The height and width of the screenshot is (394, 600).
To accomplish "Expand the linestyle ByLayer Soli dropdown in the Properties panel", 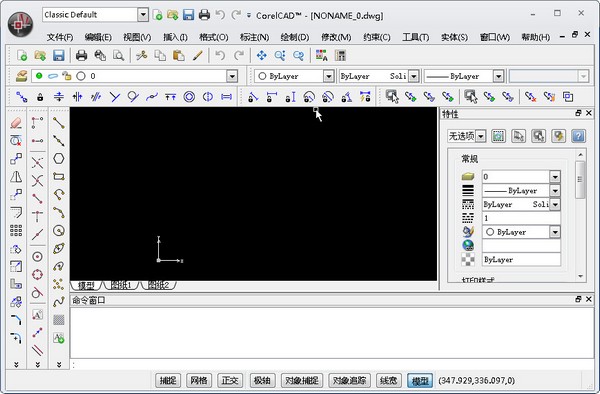I will pos(555,204).
